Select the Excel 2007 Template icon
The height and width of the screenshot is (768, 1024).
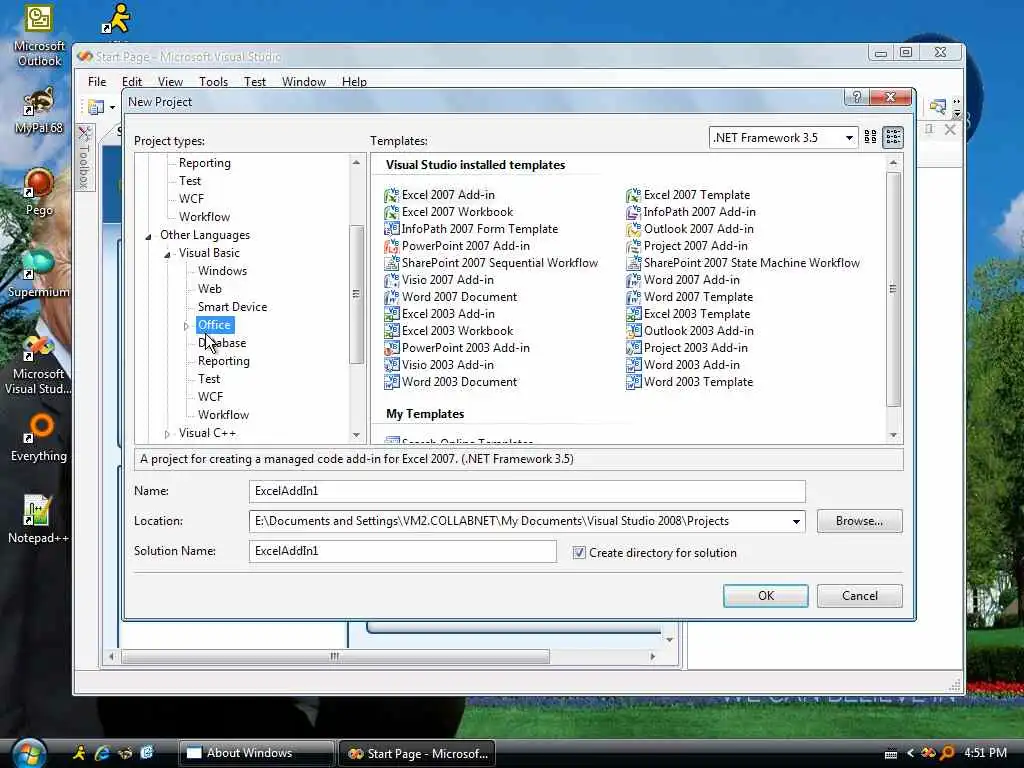[x=633, y=195]
